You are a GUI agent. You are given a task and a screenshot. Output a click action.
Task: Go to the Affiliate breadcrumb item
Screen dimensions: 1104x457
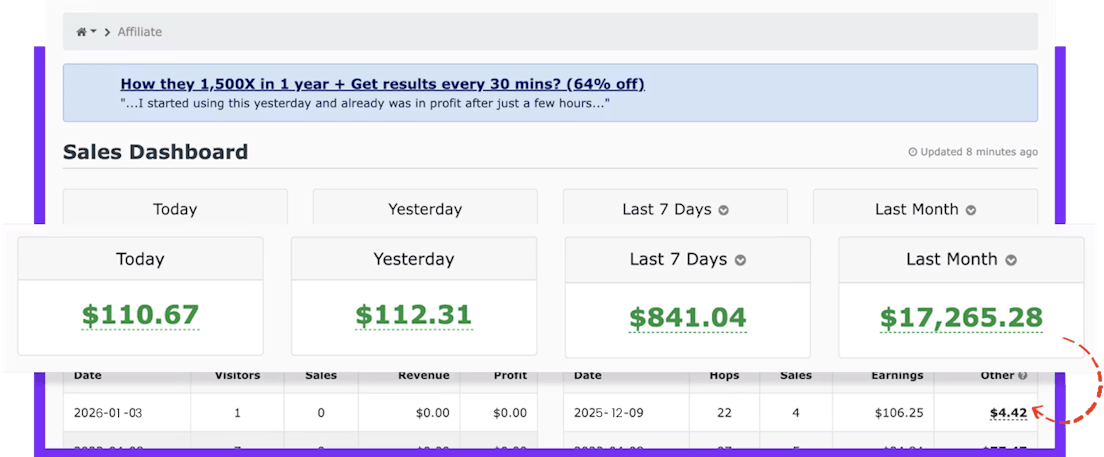click(x=140, y=32)
